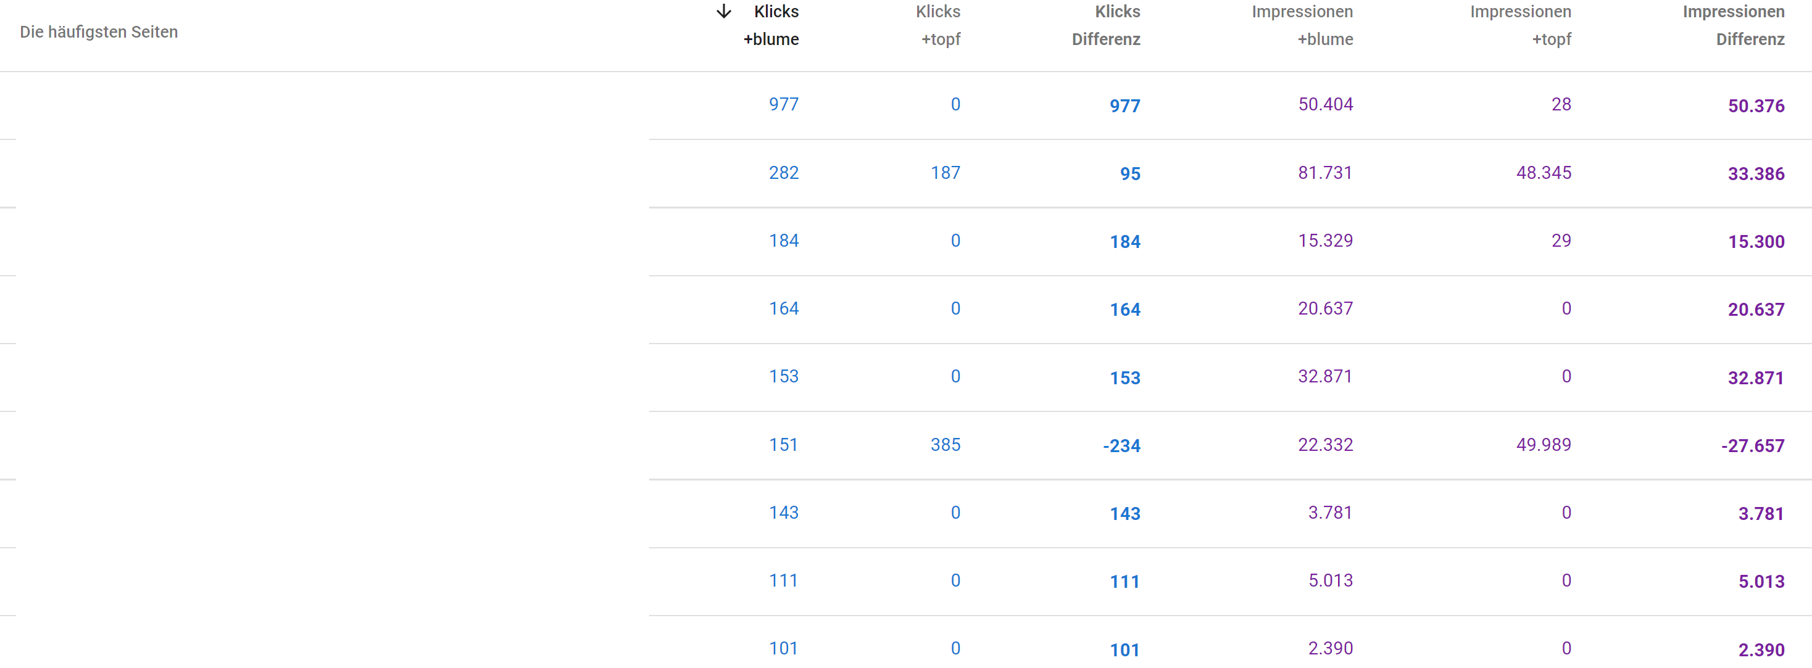1812x668 pixels.
Task: Click the clicks value 282 in second row
Action: [785, 172]
